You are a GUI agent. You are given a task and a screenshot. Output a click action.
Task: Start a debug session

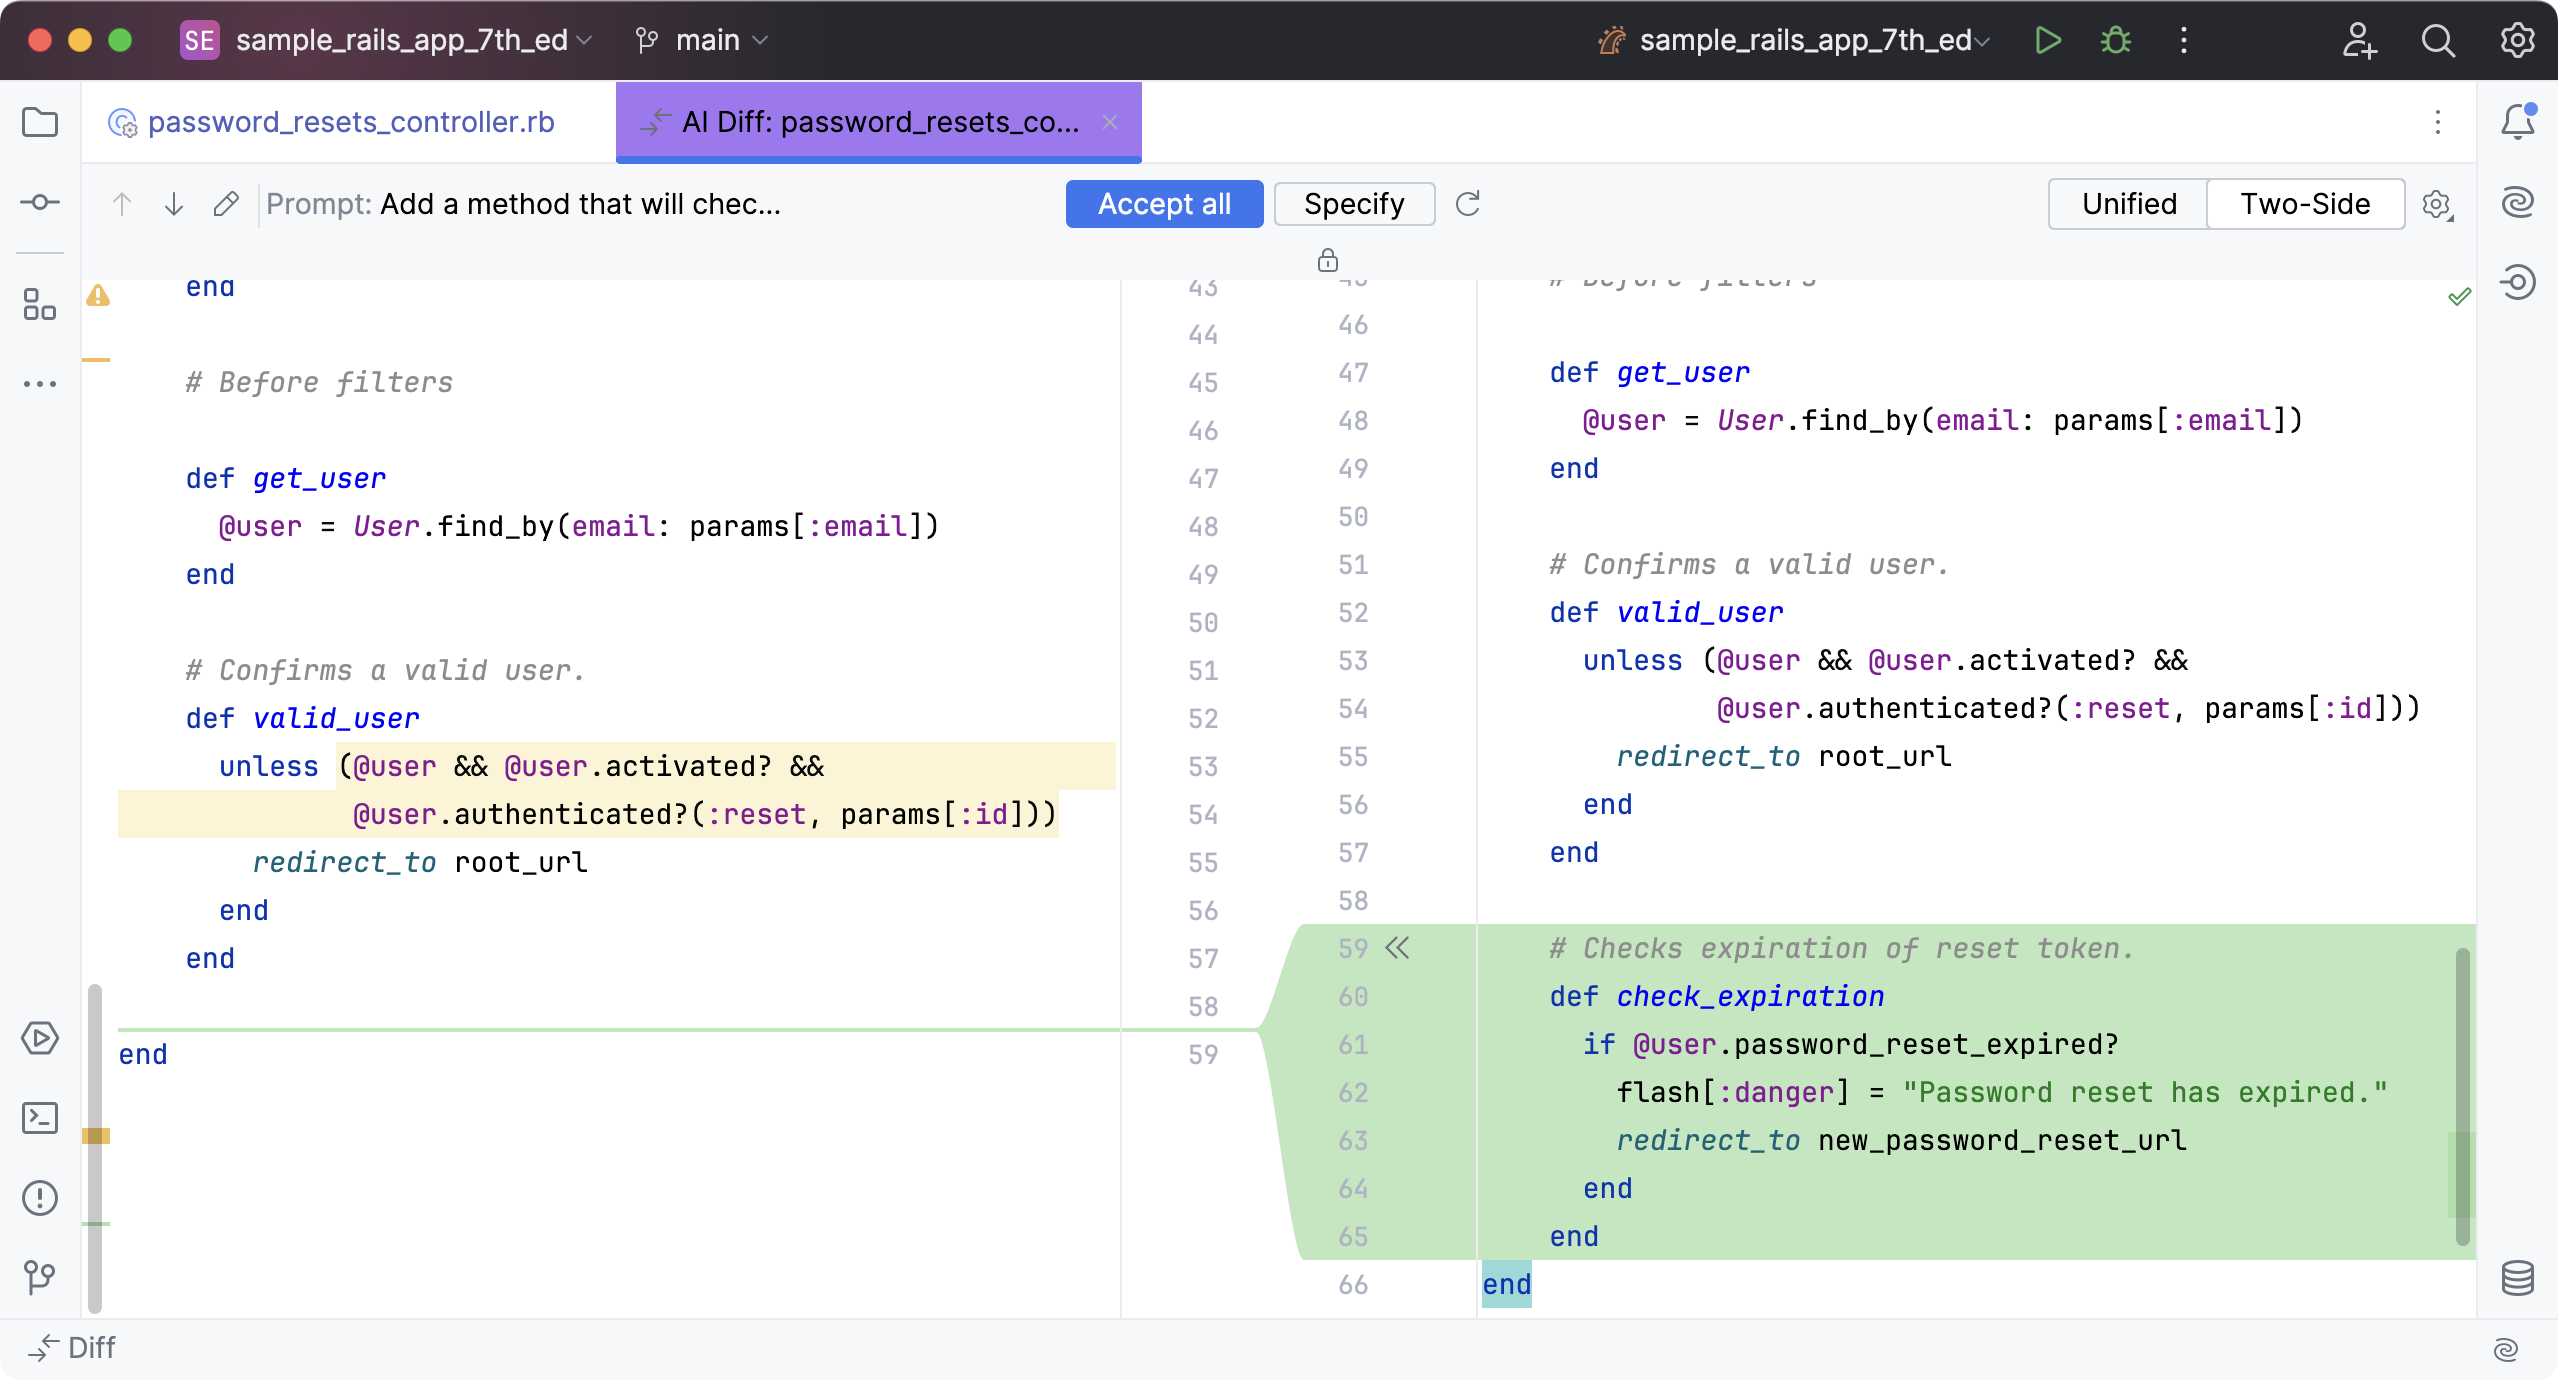tap(2116, 41)
